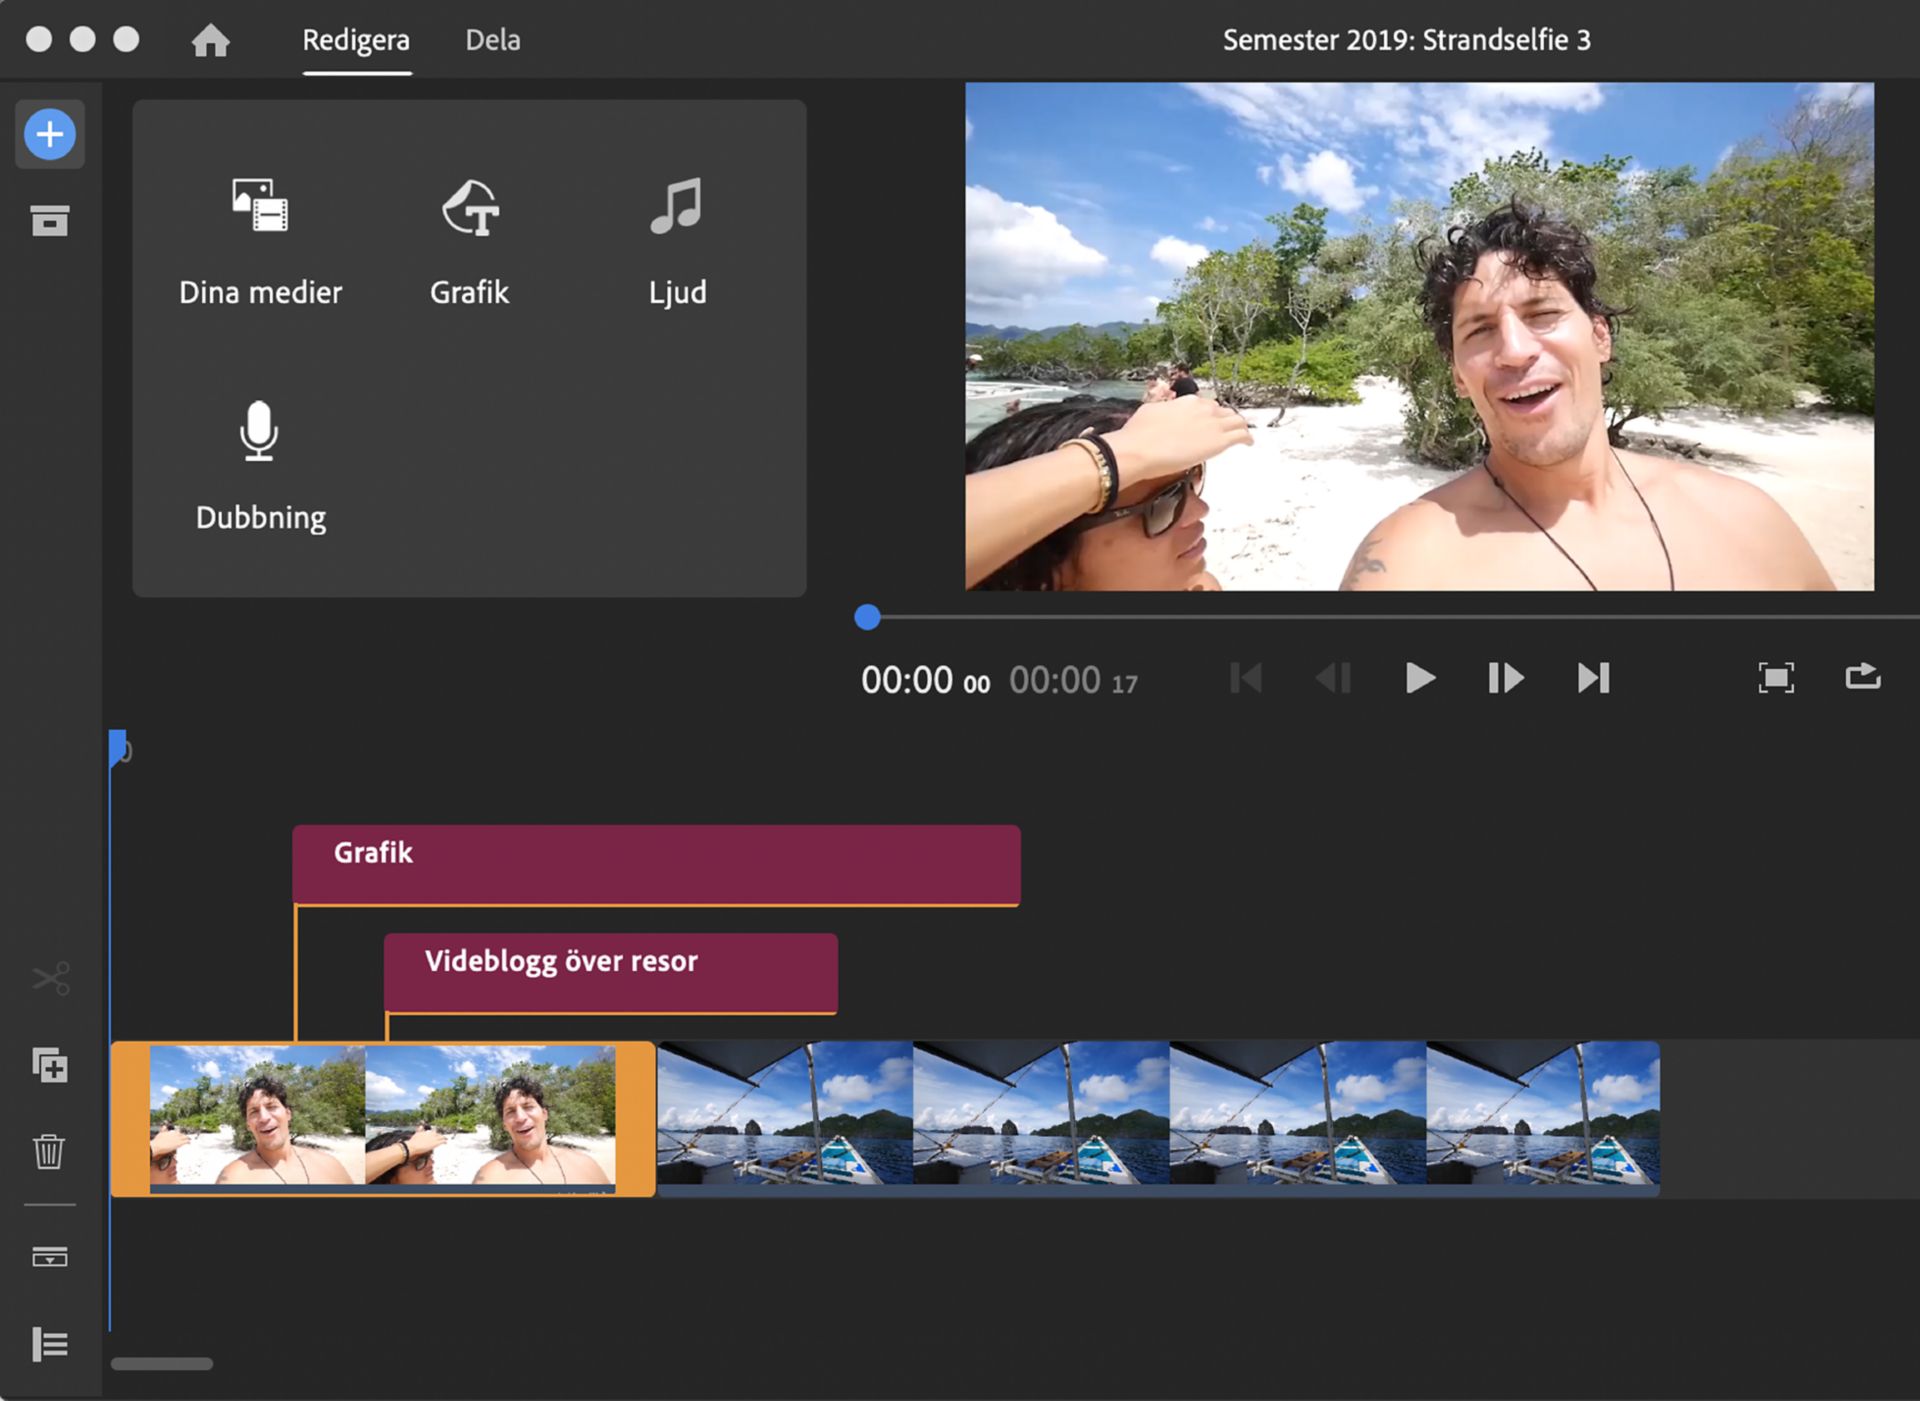This screenshot has height=1401, width=1920.
Task: Click the blue plus add media button
Action: (49, 134)
